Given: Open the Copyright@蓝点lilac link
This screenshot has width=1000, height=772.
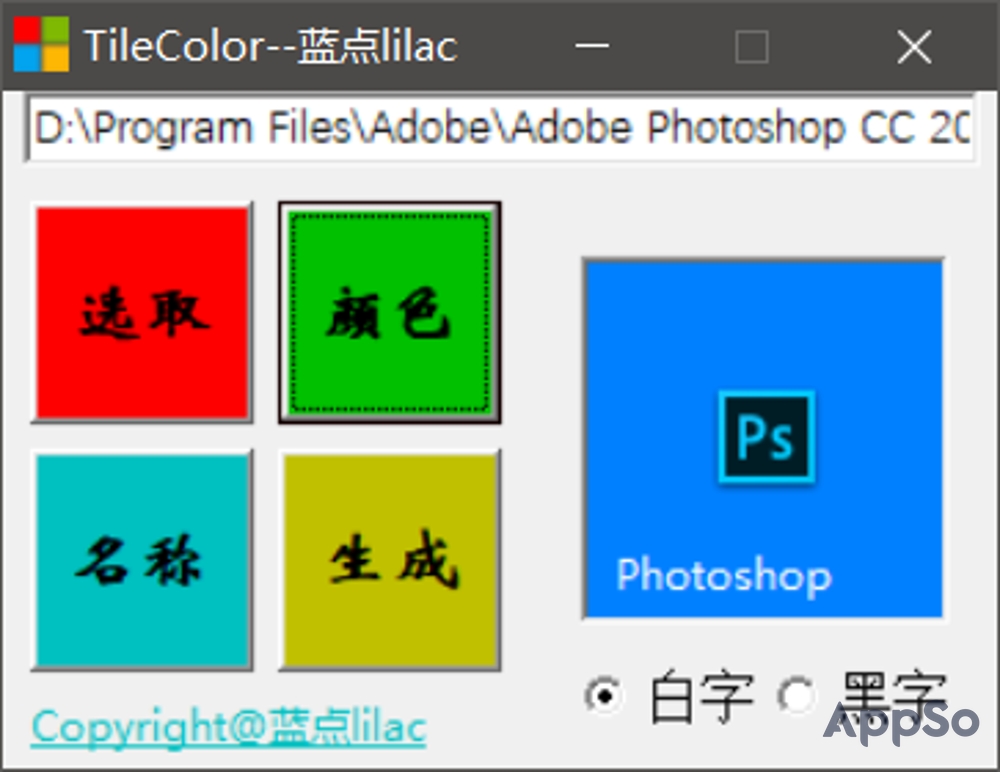Looking at the screenshot, I should (228, 727).
